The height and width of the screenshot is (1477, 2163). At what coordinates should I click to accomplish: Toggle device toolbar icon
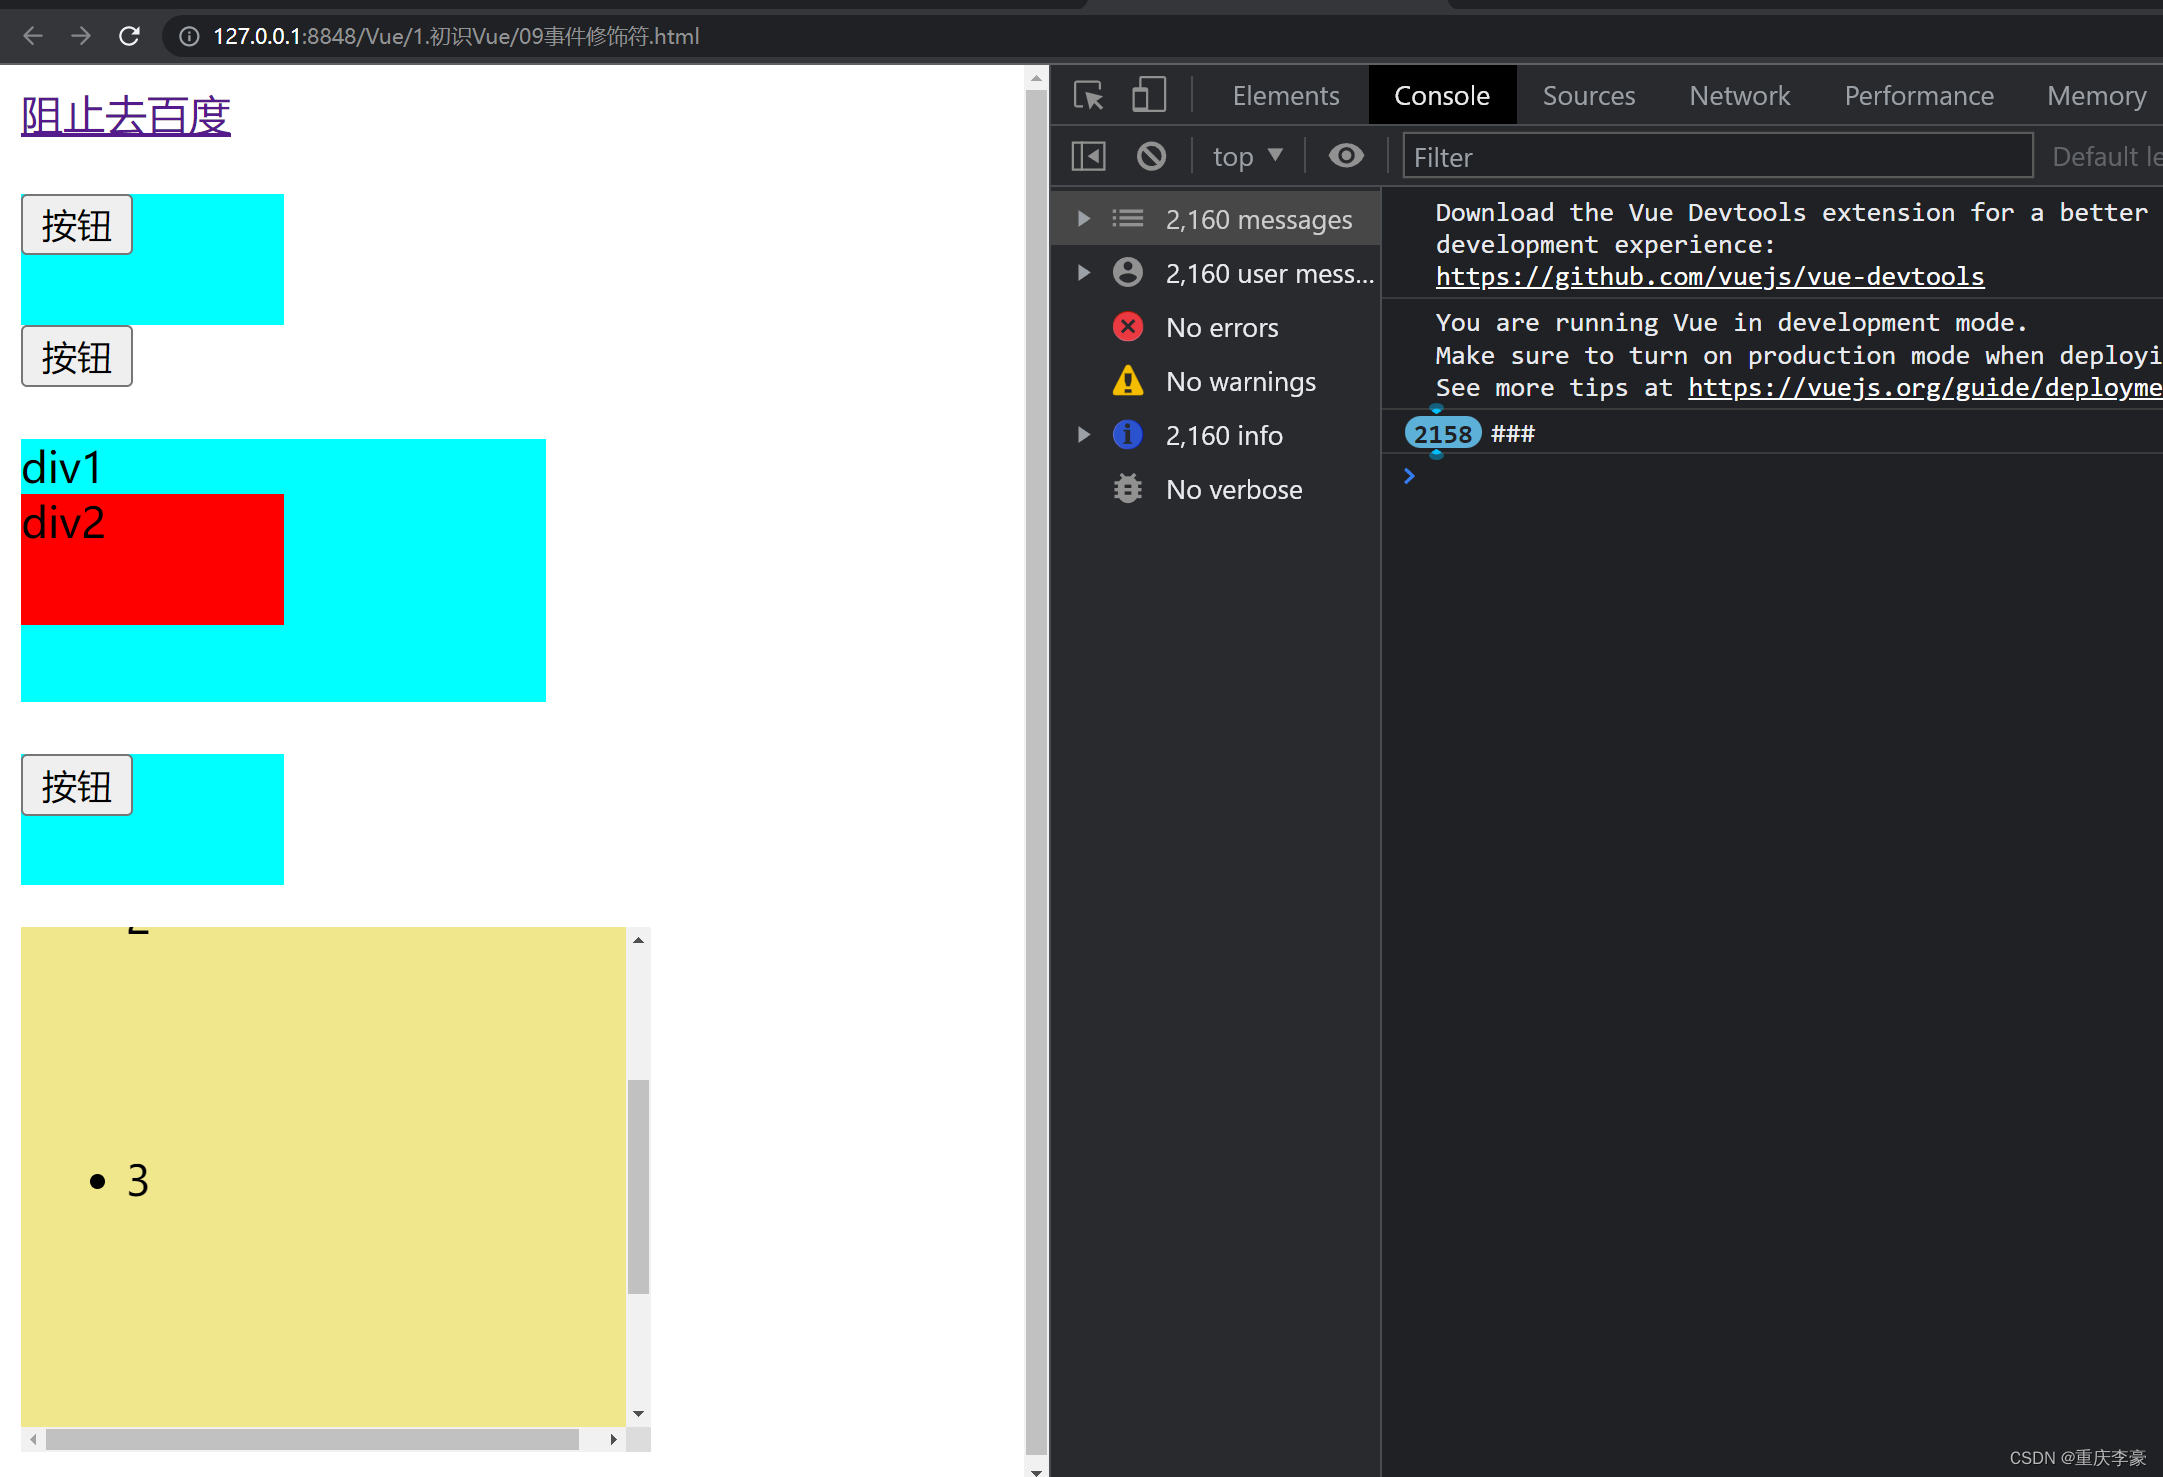point(1148,96)
